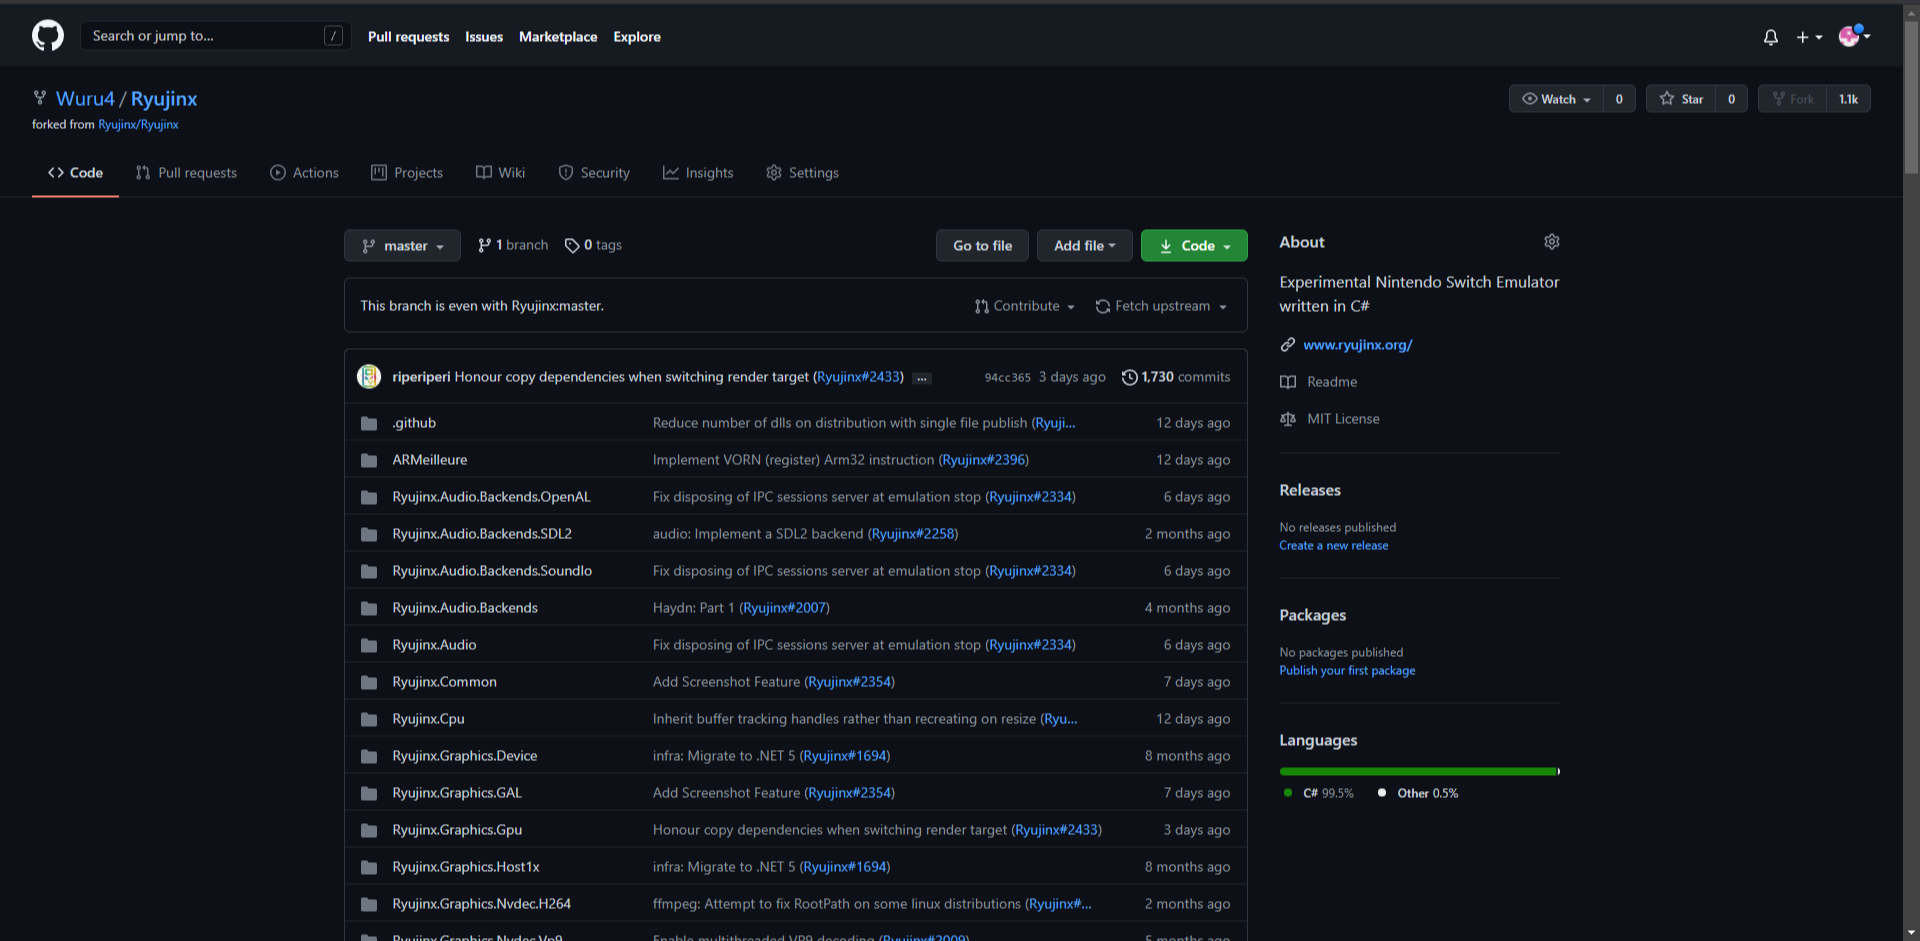Focus the Search or jump to field
The width and height of the screenshot is (1920, 941).
click(x=216, y=36)
